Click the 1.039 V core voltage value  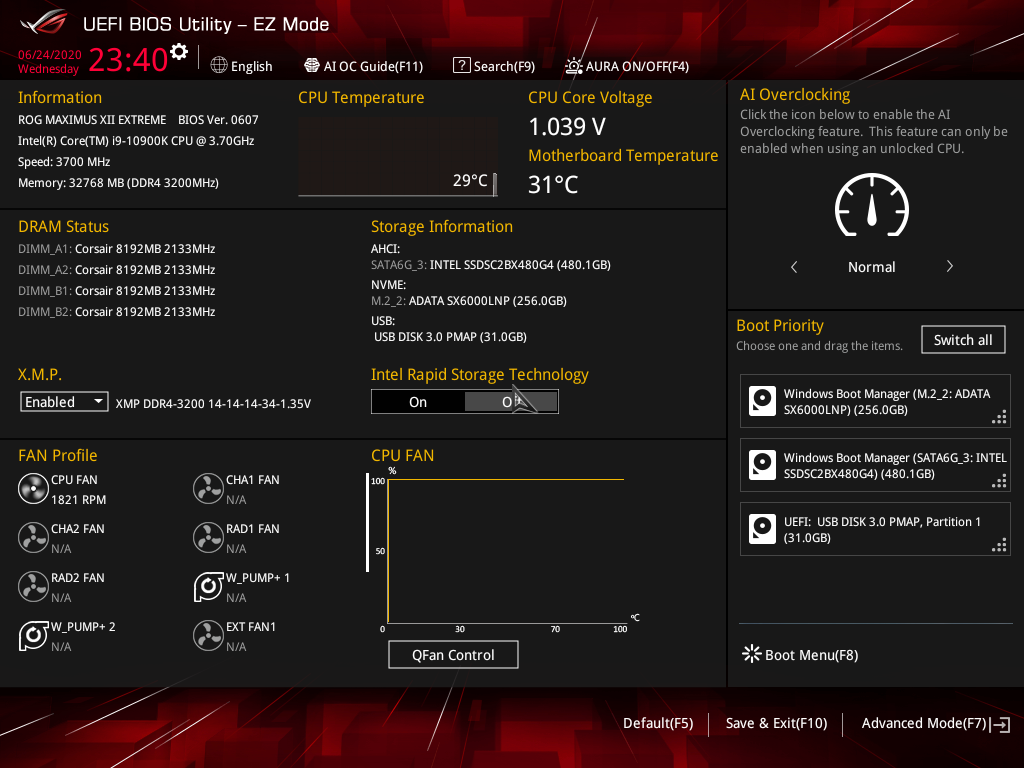[567, 127]
